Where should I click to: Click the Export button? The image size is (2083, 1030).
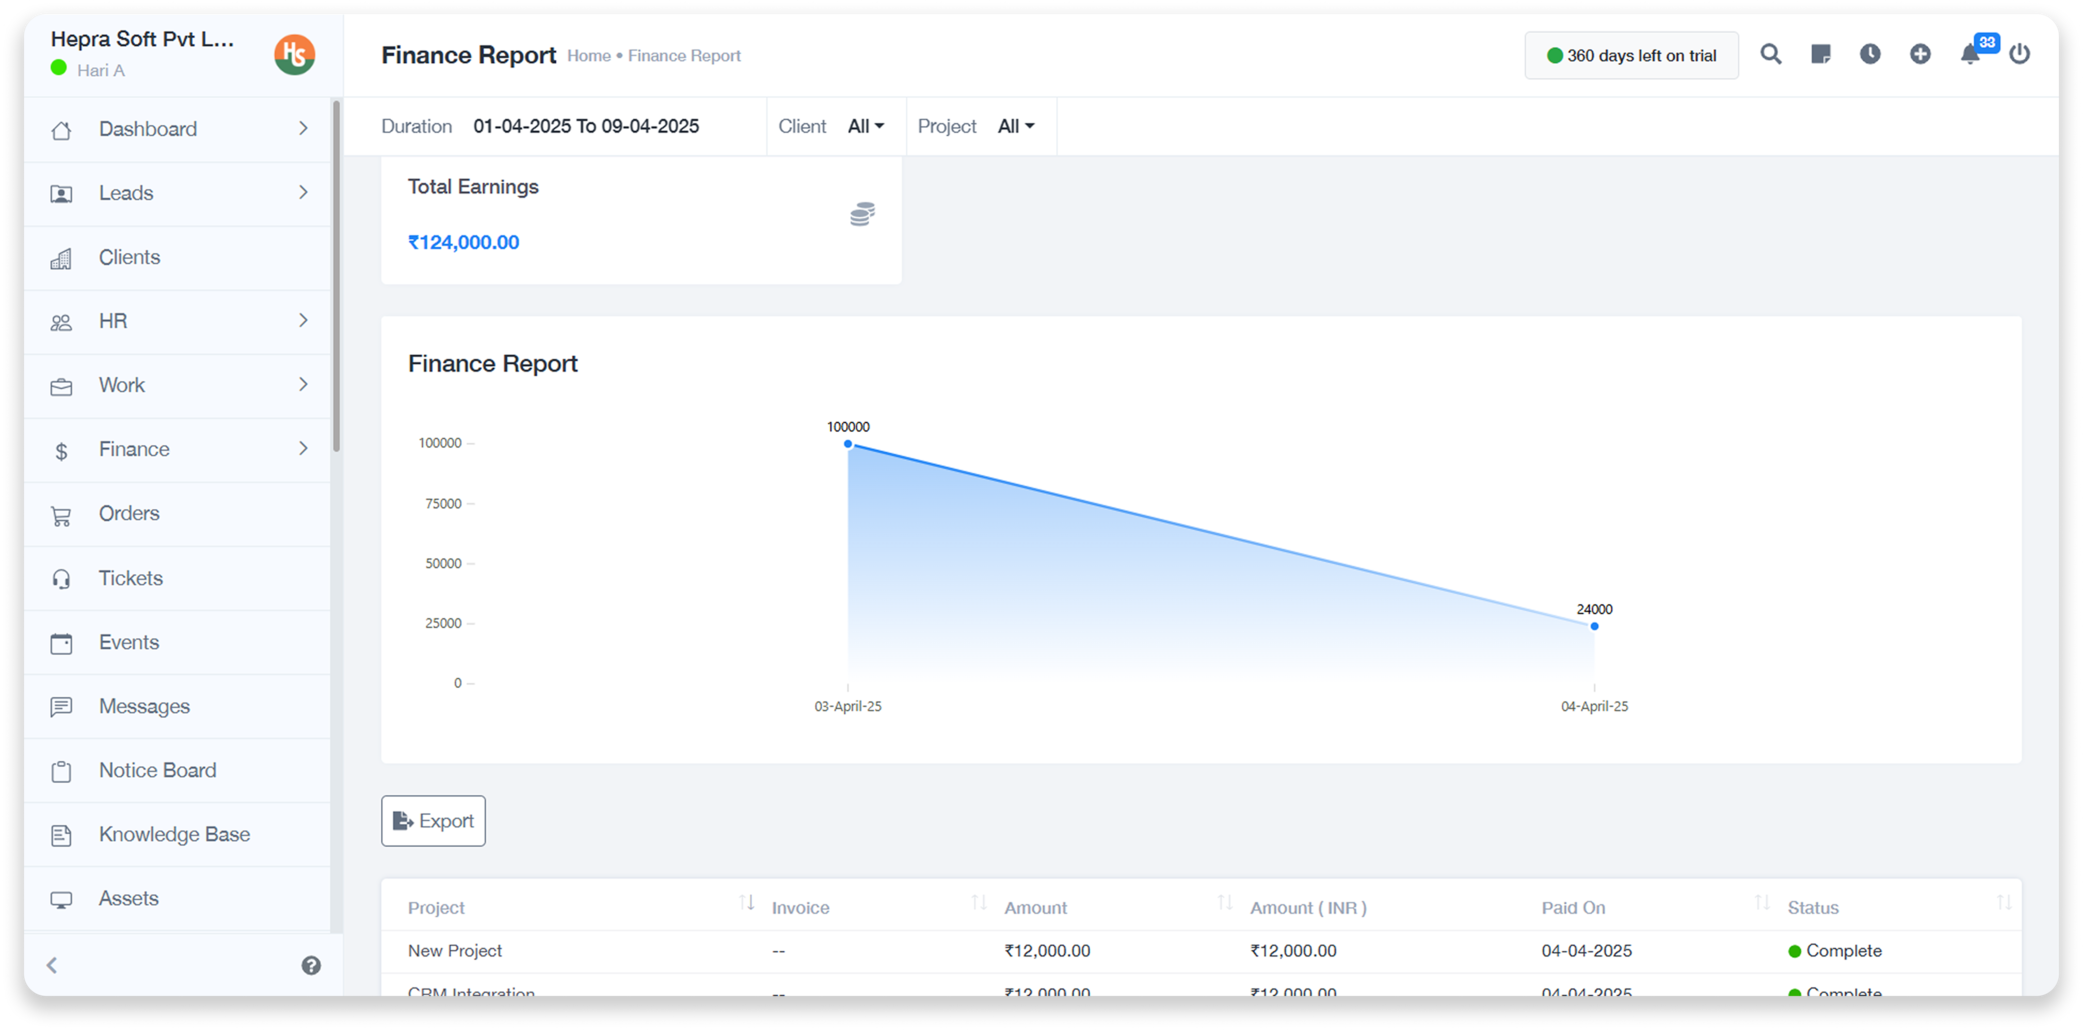(x=433, y=821)
